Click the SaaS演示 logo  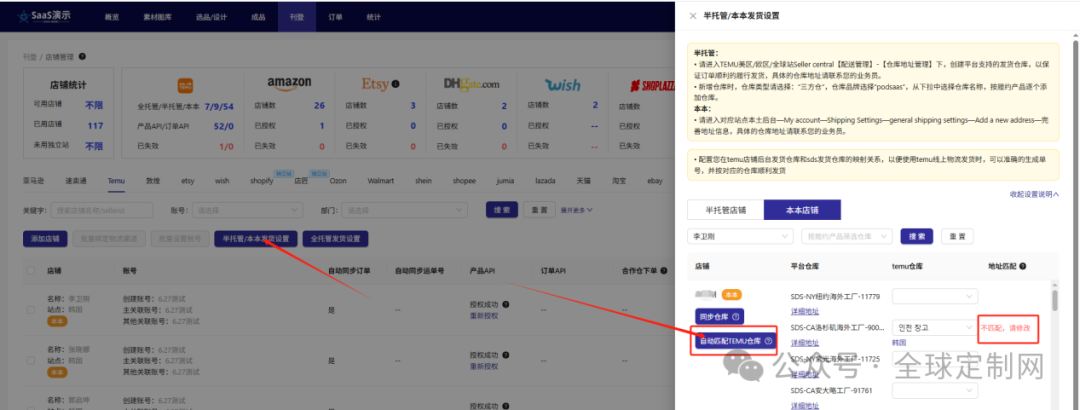[45, 16]
